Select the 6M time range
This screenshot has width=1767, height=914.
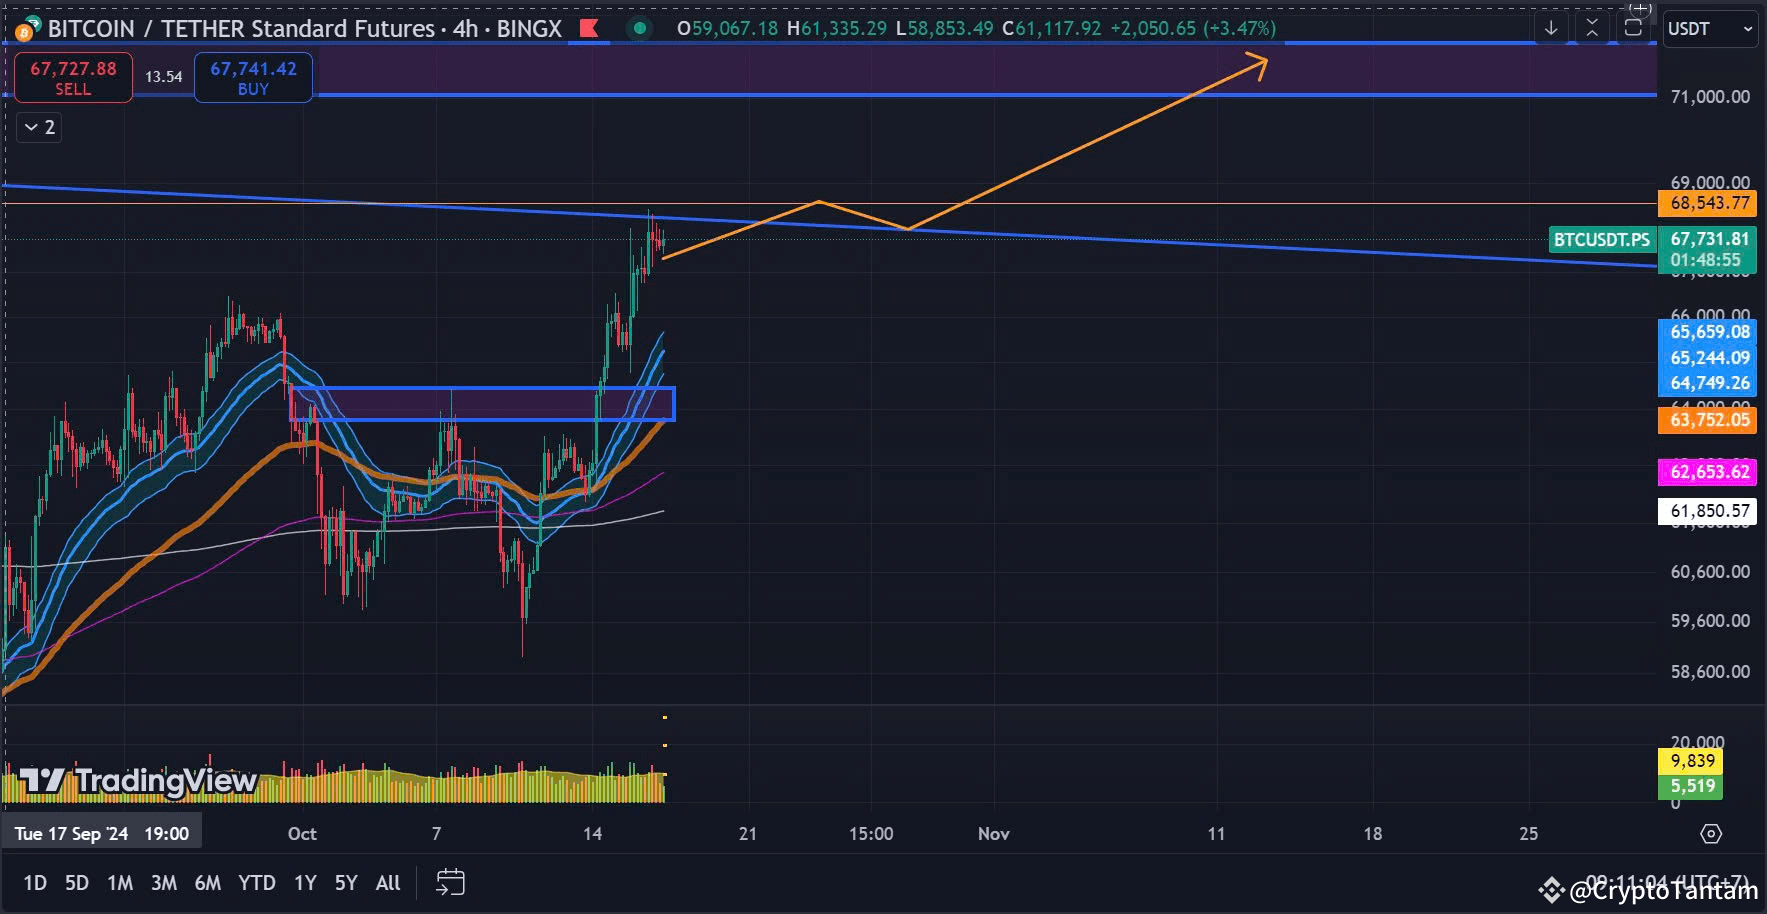click(x=208, y=882)
